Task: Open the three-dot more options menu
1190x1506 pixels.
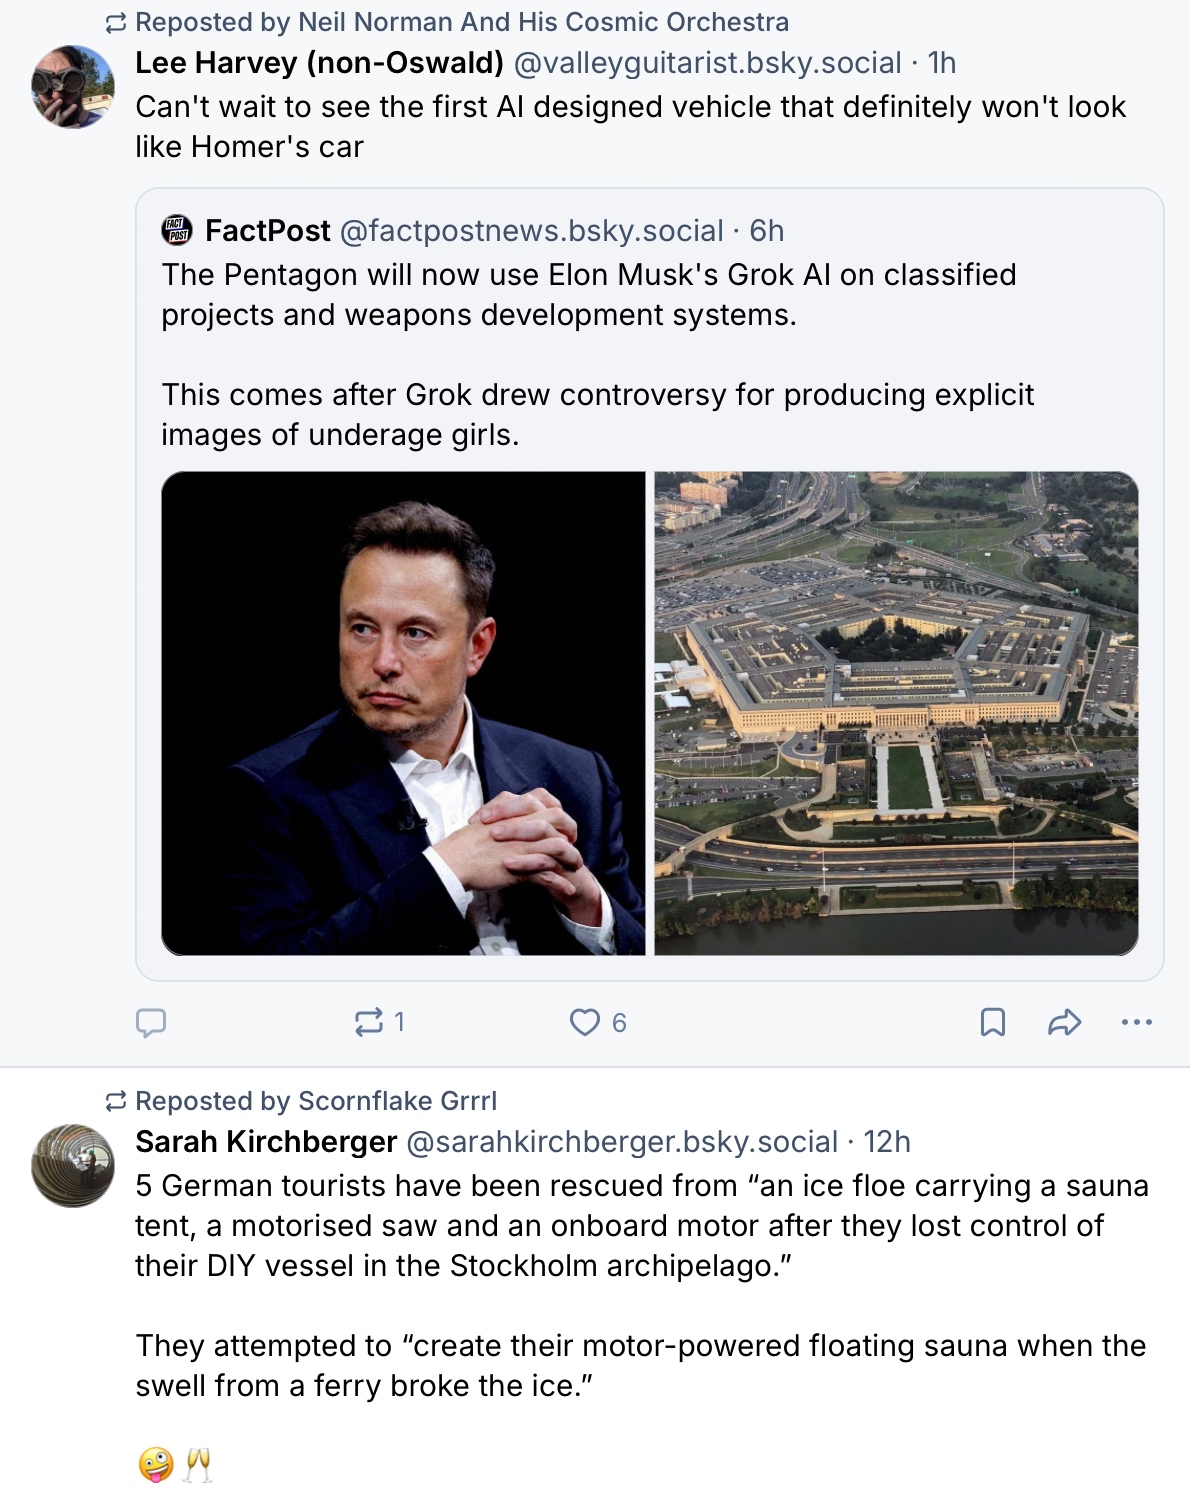Action: pyautogui.click(x=1137, y=1022)
